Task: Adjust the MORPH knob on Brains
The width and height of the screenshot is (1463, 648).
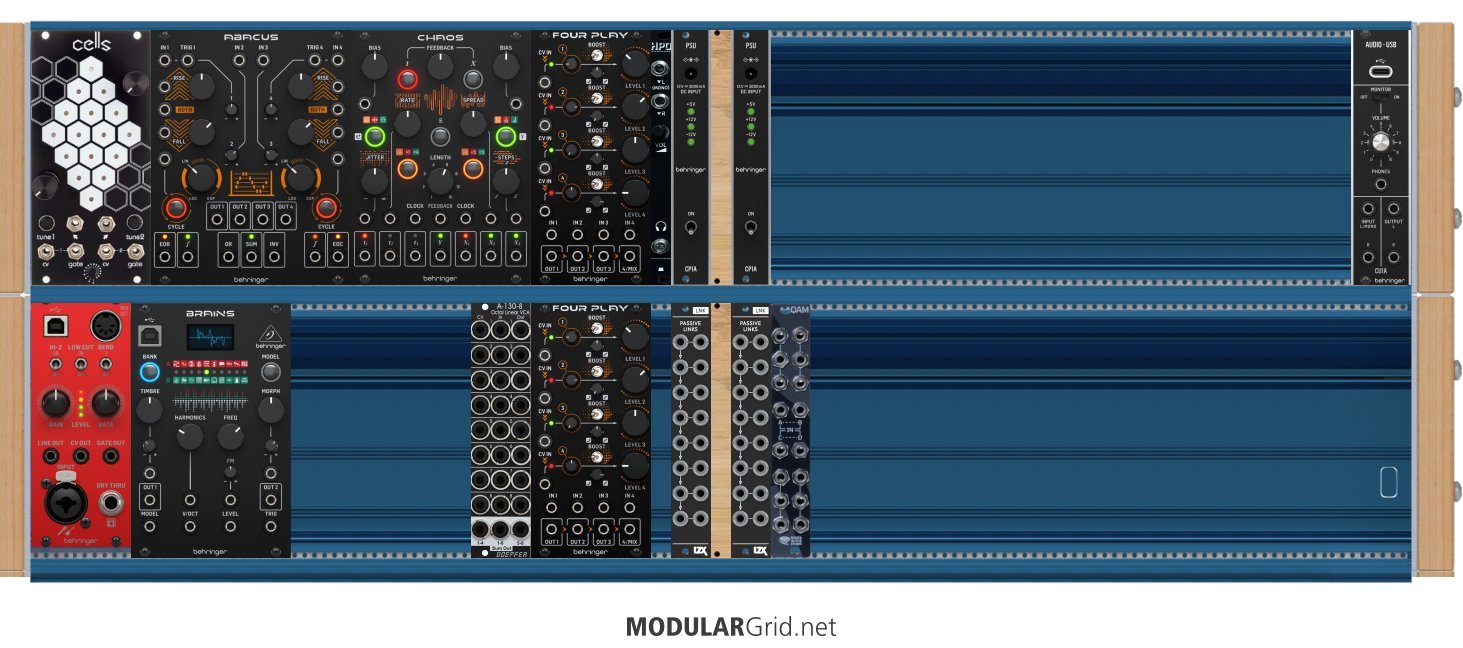Action: click(x=270, y=410)
